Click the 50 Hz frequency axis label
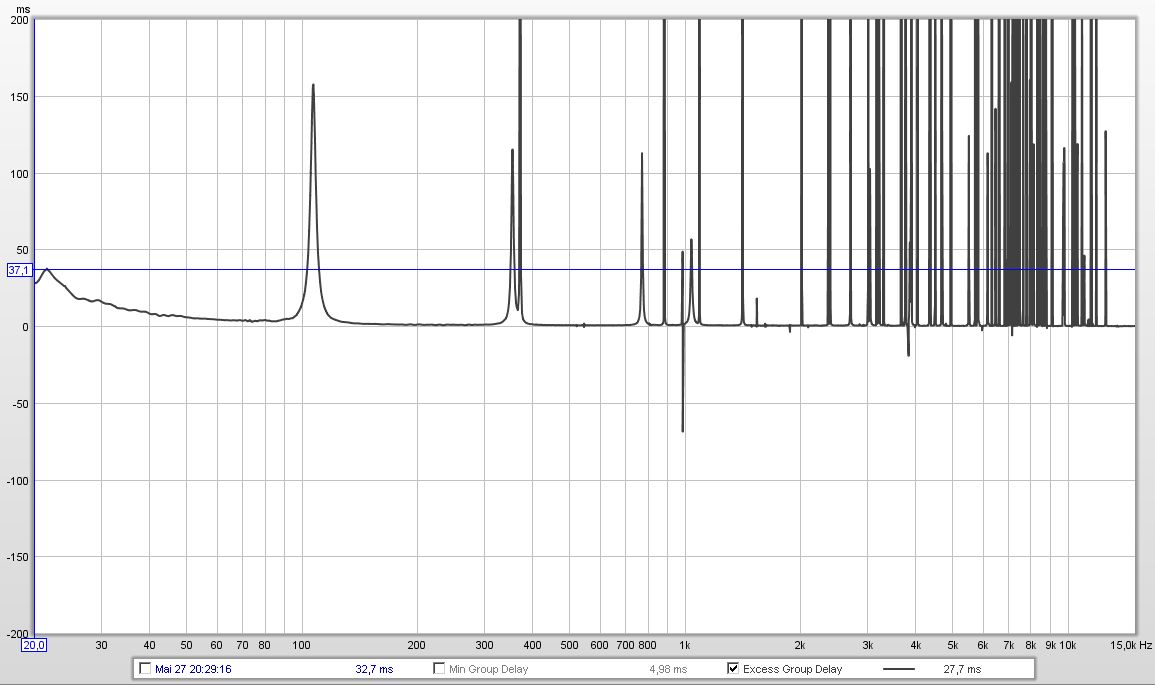Image resolution: width=1155 pixels, height=685 pixels. click(186, 645)
